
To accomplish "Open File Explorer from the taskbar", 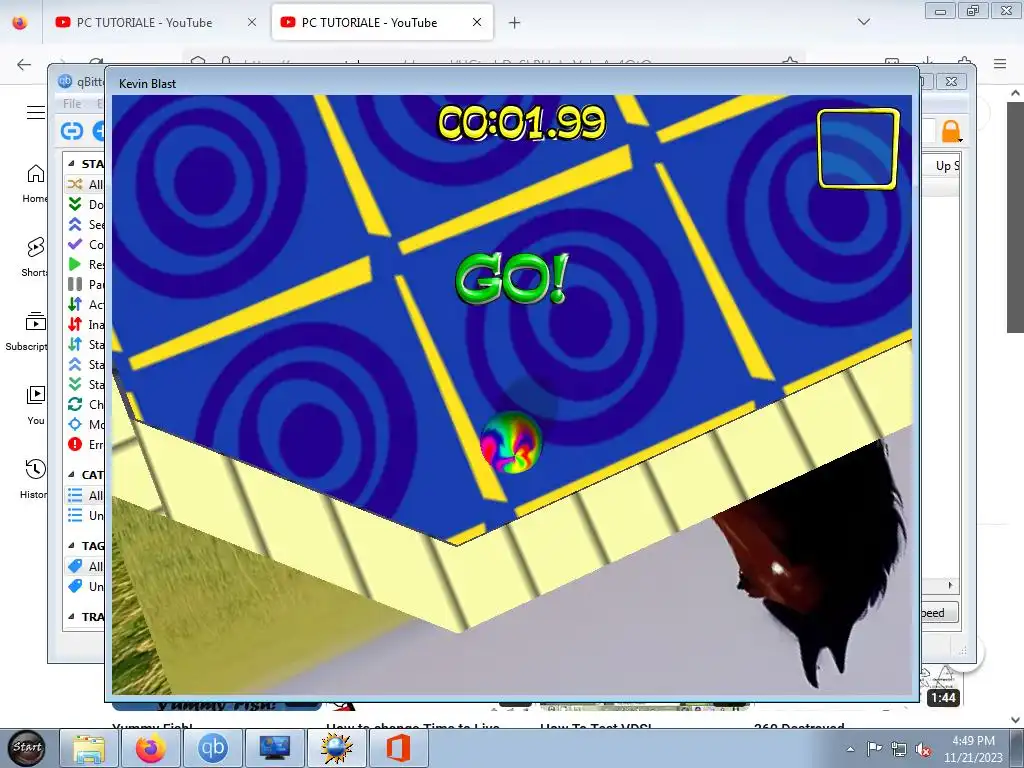I will click(89, 748).
